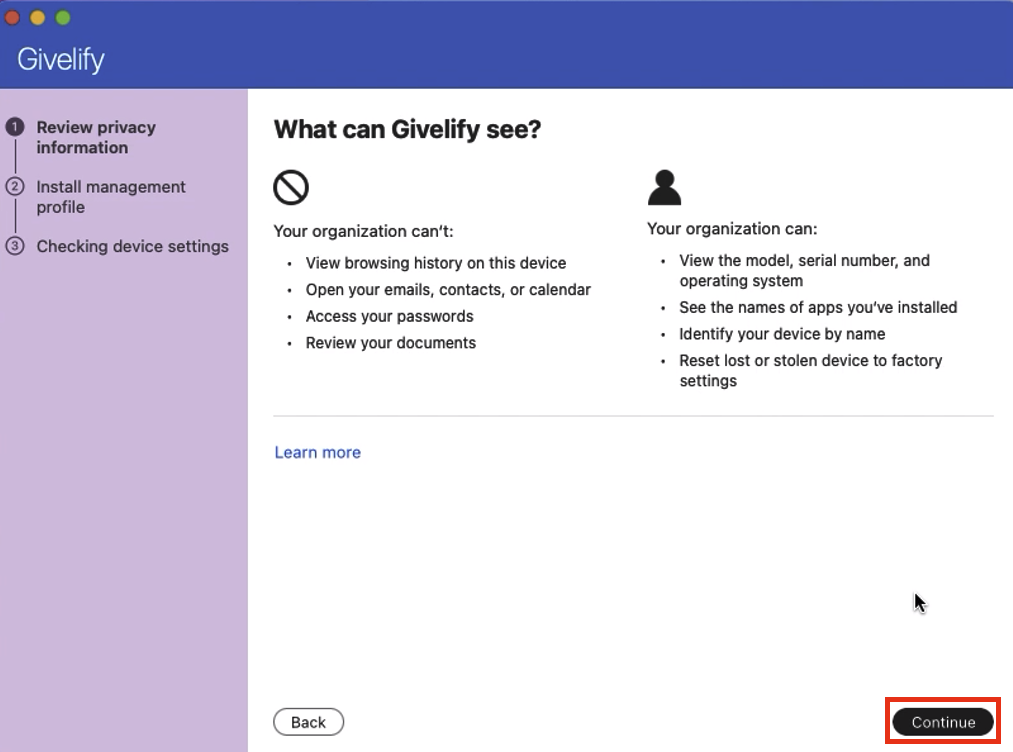Viewport: 1013px width, 752px height.
Task: Click the person silhouette icon
Action: click(x=664, y=187)
